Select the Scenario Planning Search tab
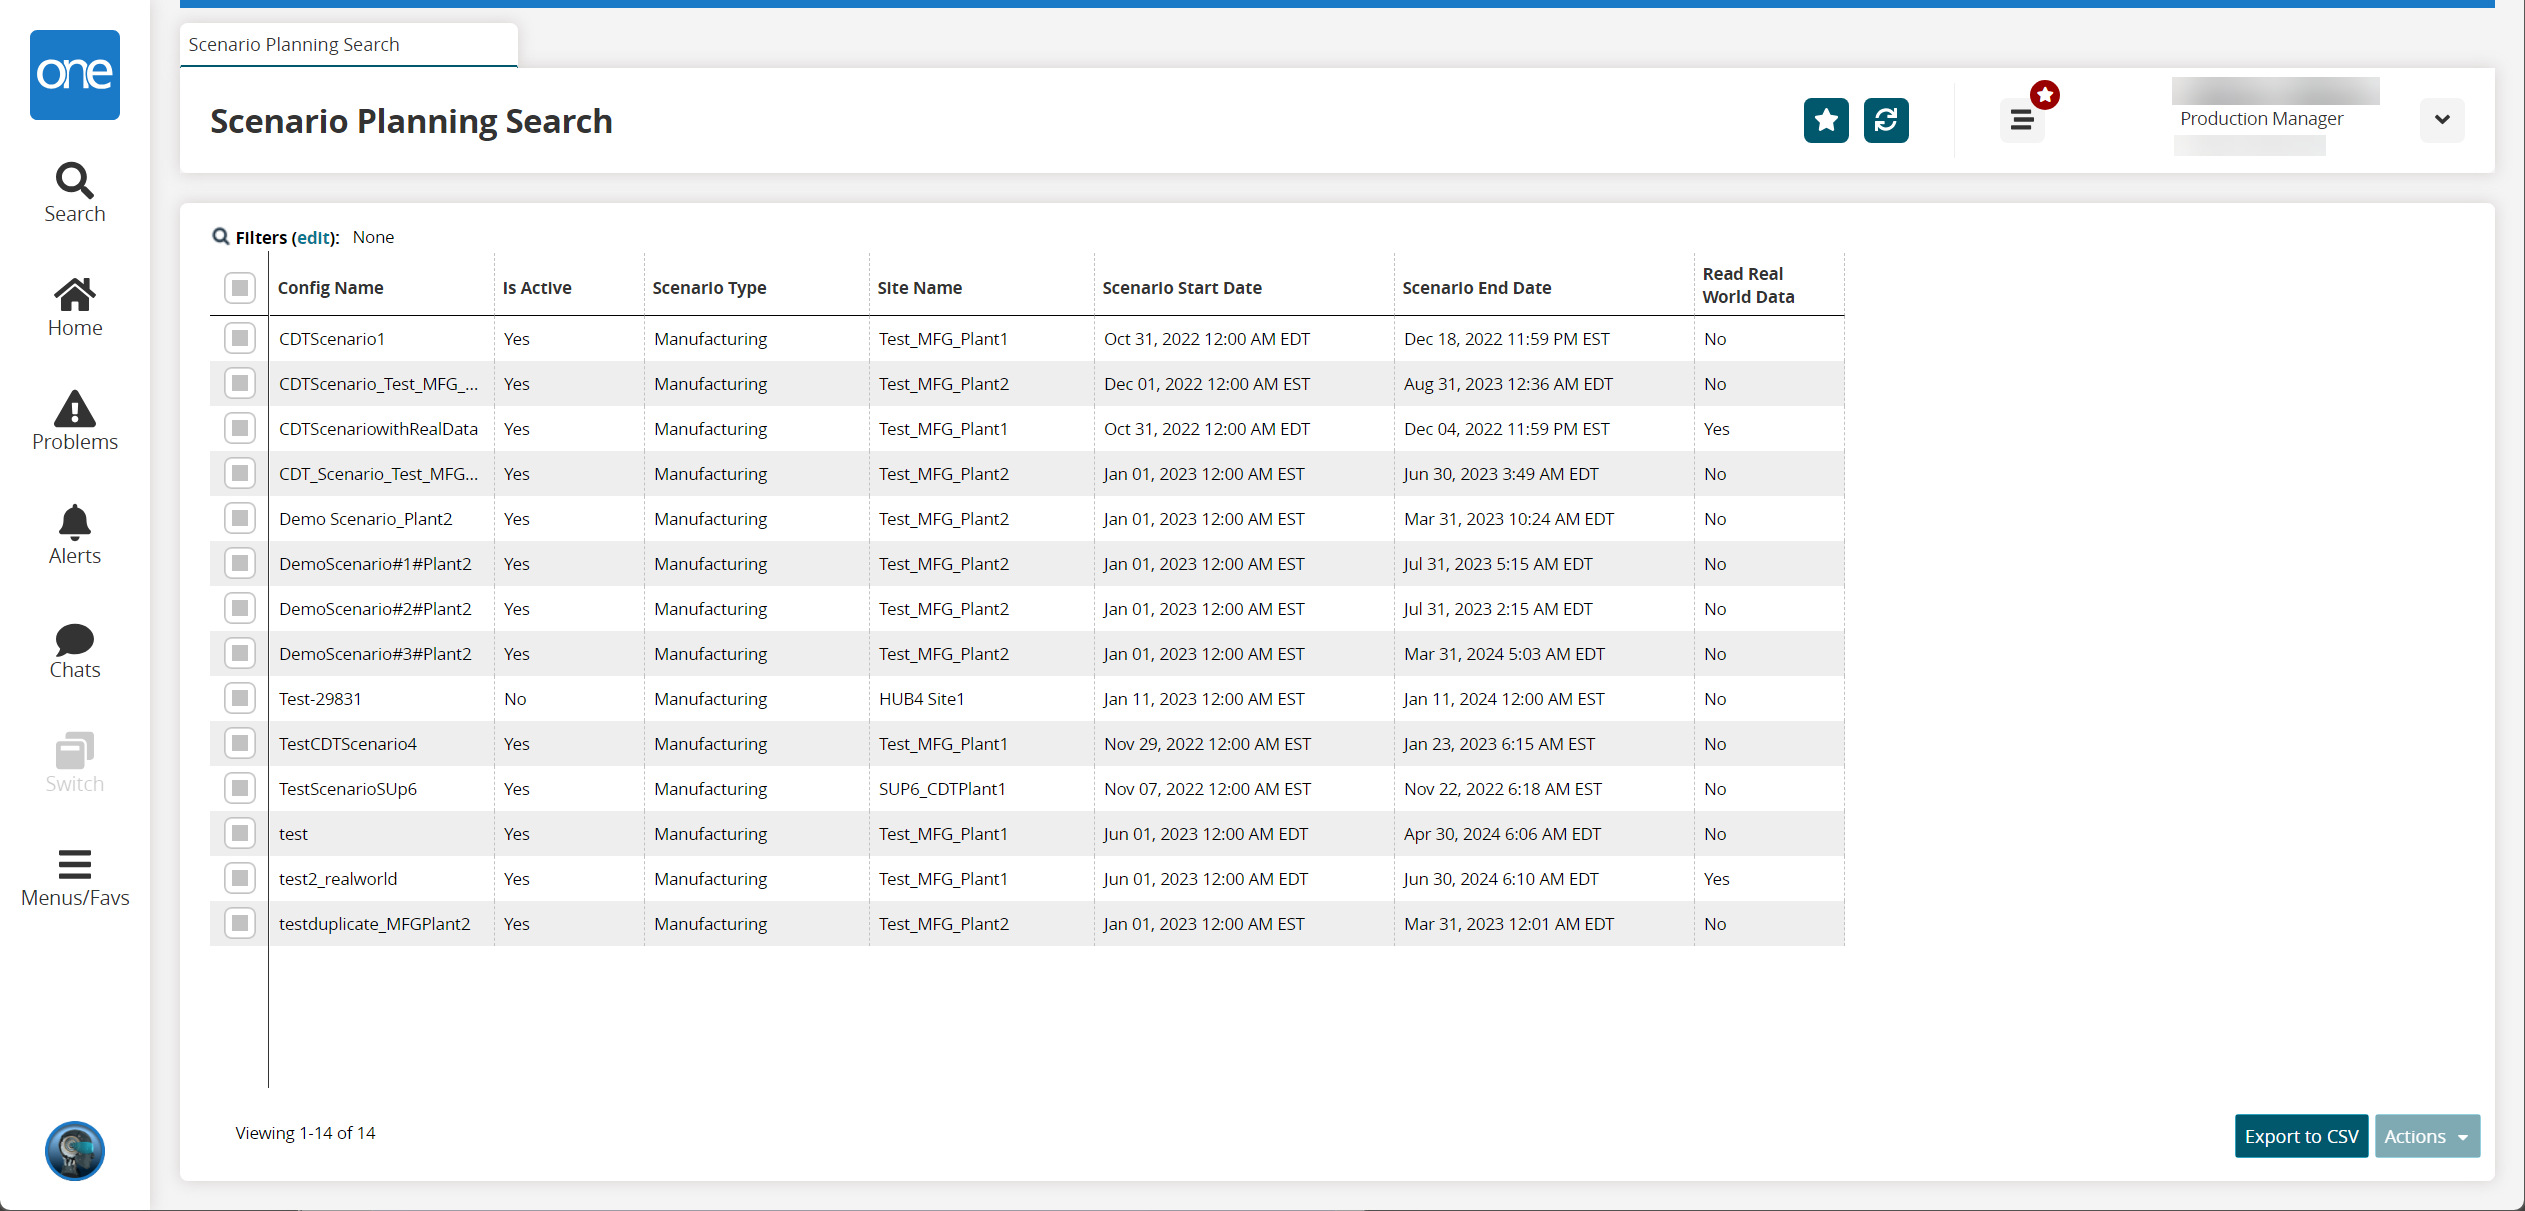Viewport: 2525px width, 1211px height. coord(349,45)
